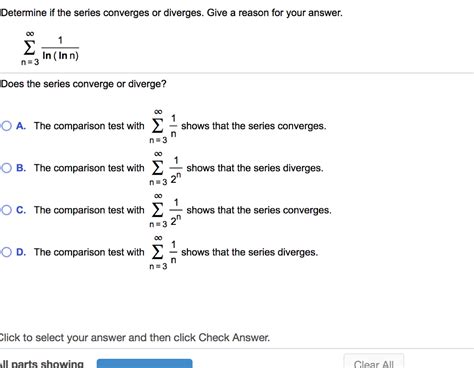This screenshot has width=474, height=368.
Task: Pick option D radio button
Action: 6,252
